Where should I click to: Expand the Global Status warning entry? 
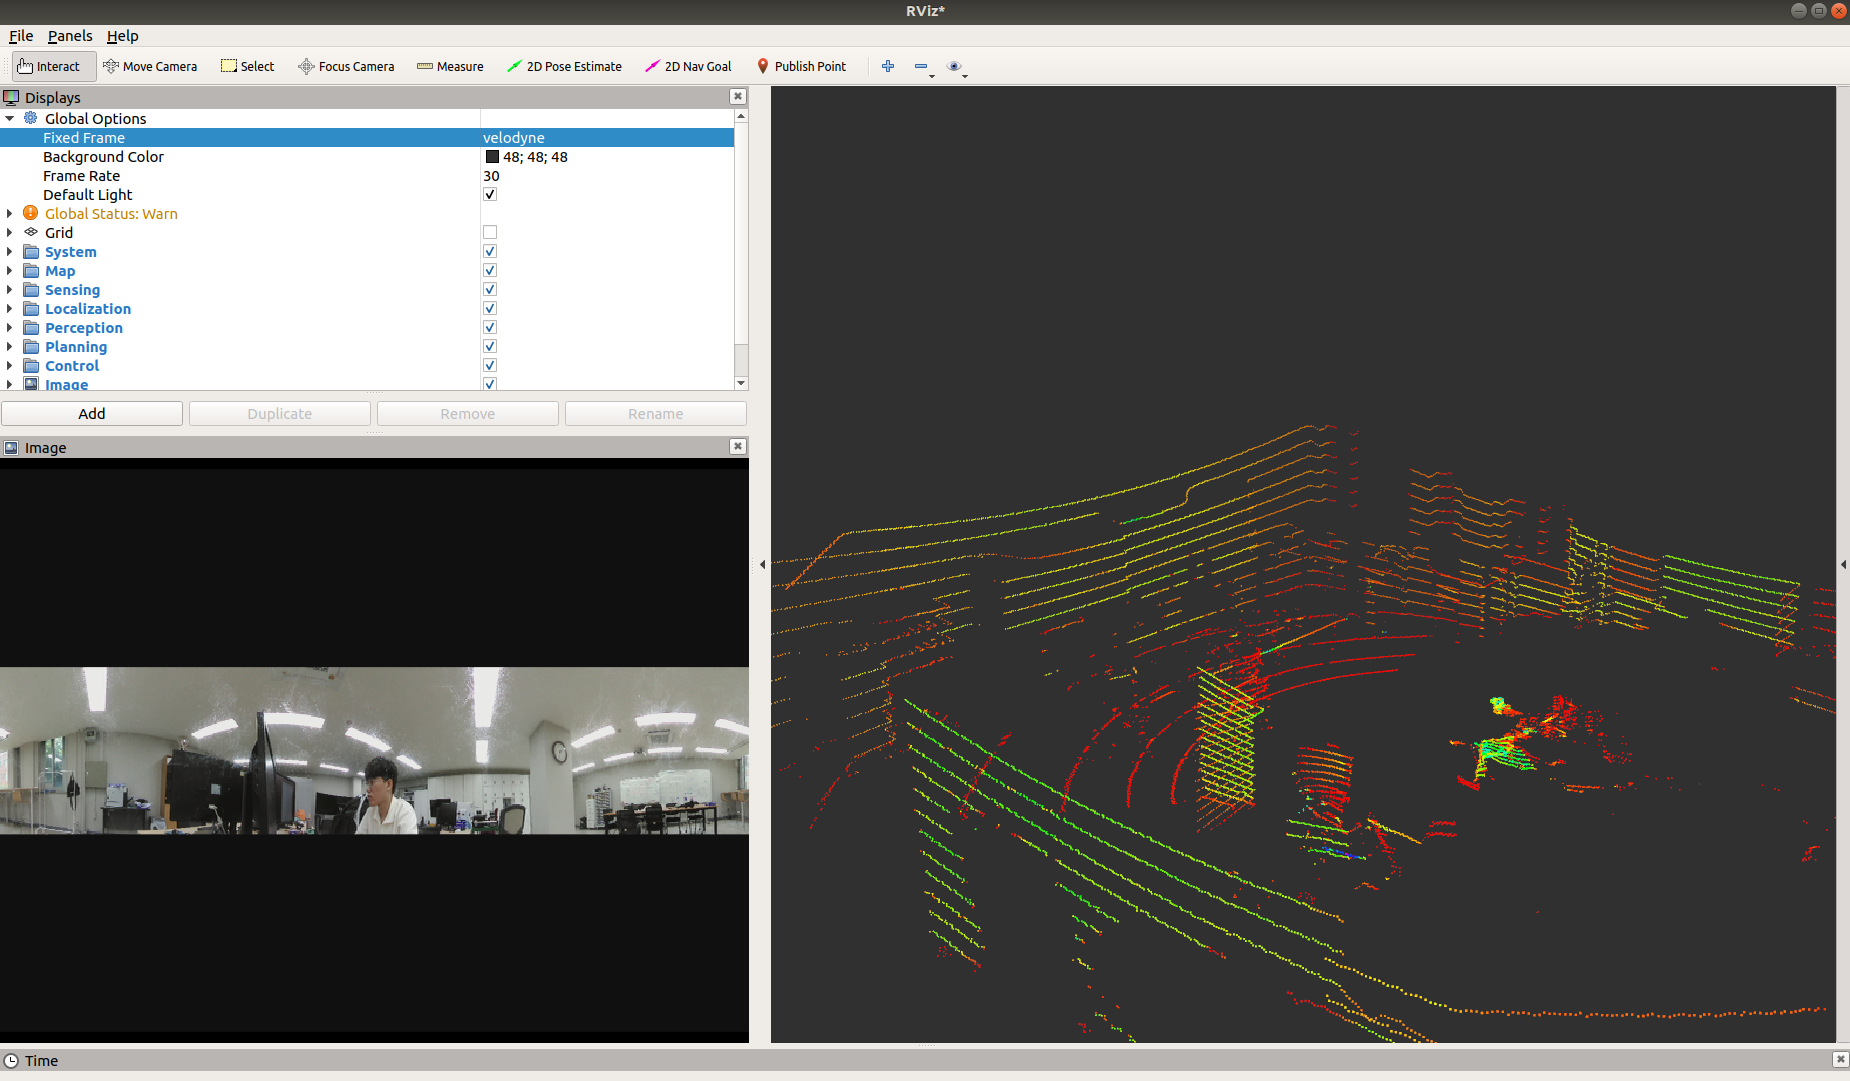coord(10,213)
